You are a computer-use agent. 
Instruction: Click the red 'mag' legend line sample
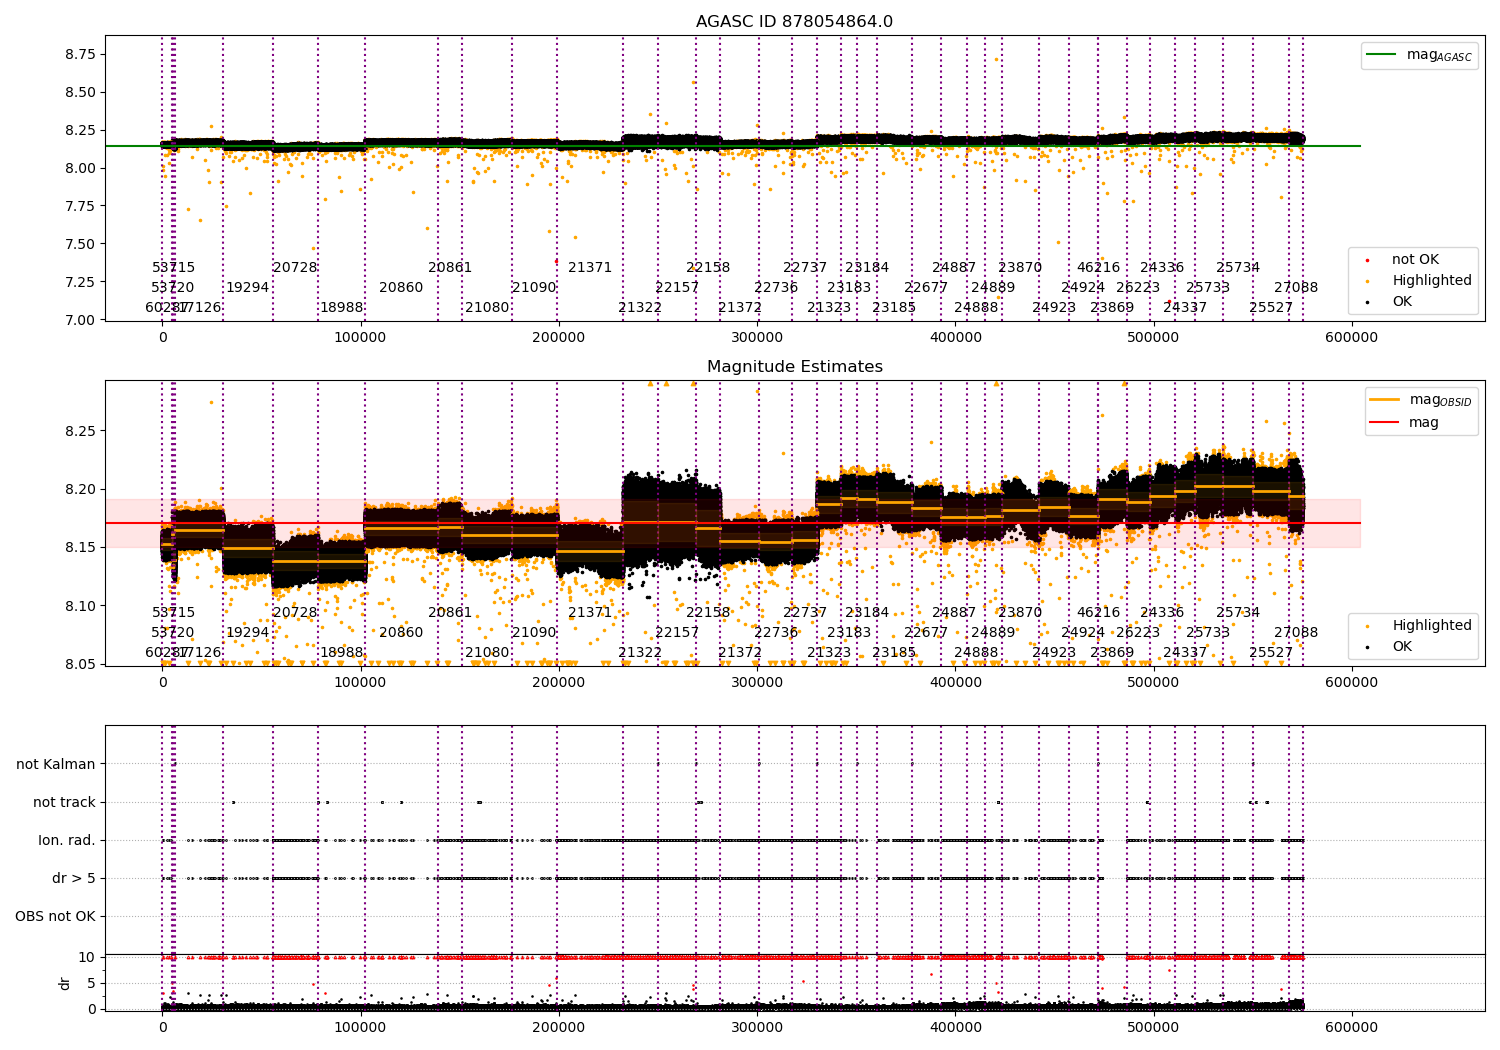pyautogui.click(x=1386, y=423)
